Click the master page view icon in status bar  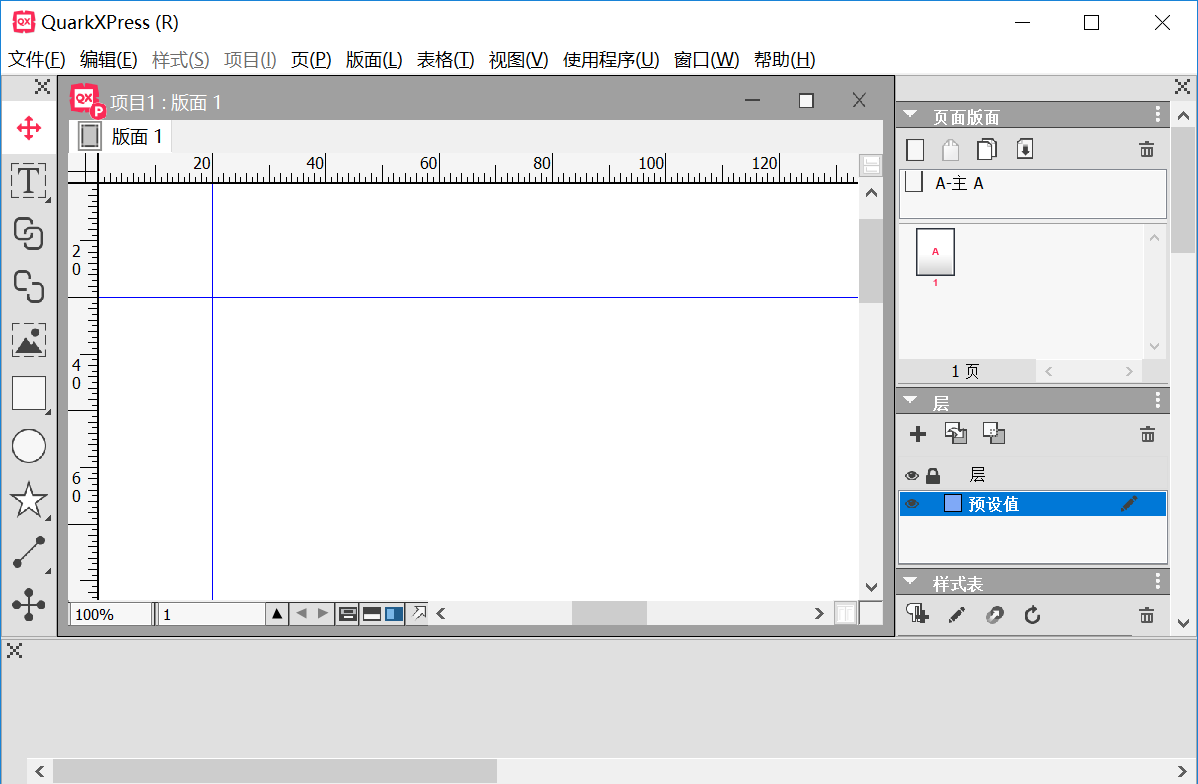click(x=348, y=614)
